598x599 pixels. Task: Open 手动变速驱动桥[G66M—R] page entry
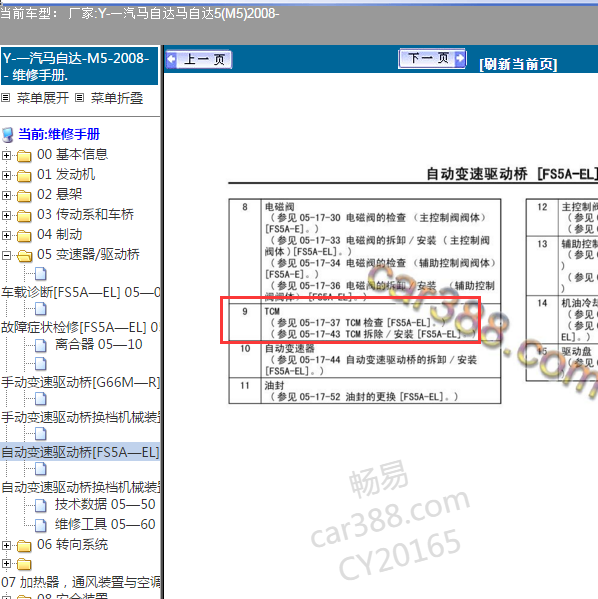(80, 382)
